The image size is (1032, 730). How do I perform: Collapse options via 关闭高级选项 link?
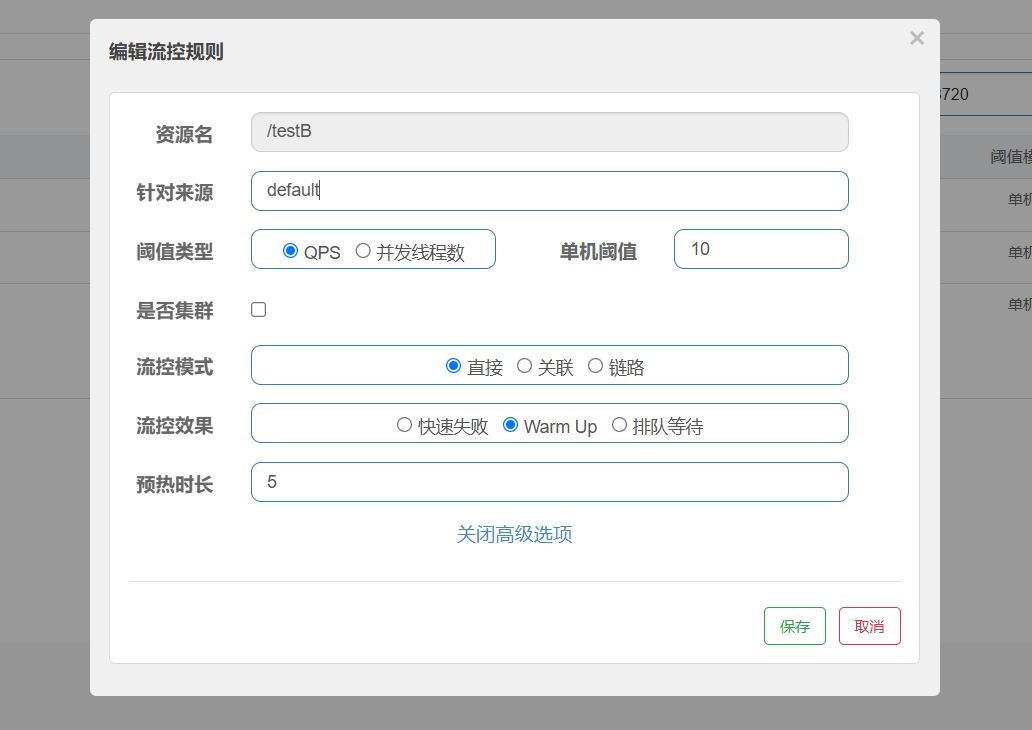pos(514,534)
